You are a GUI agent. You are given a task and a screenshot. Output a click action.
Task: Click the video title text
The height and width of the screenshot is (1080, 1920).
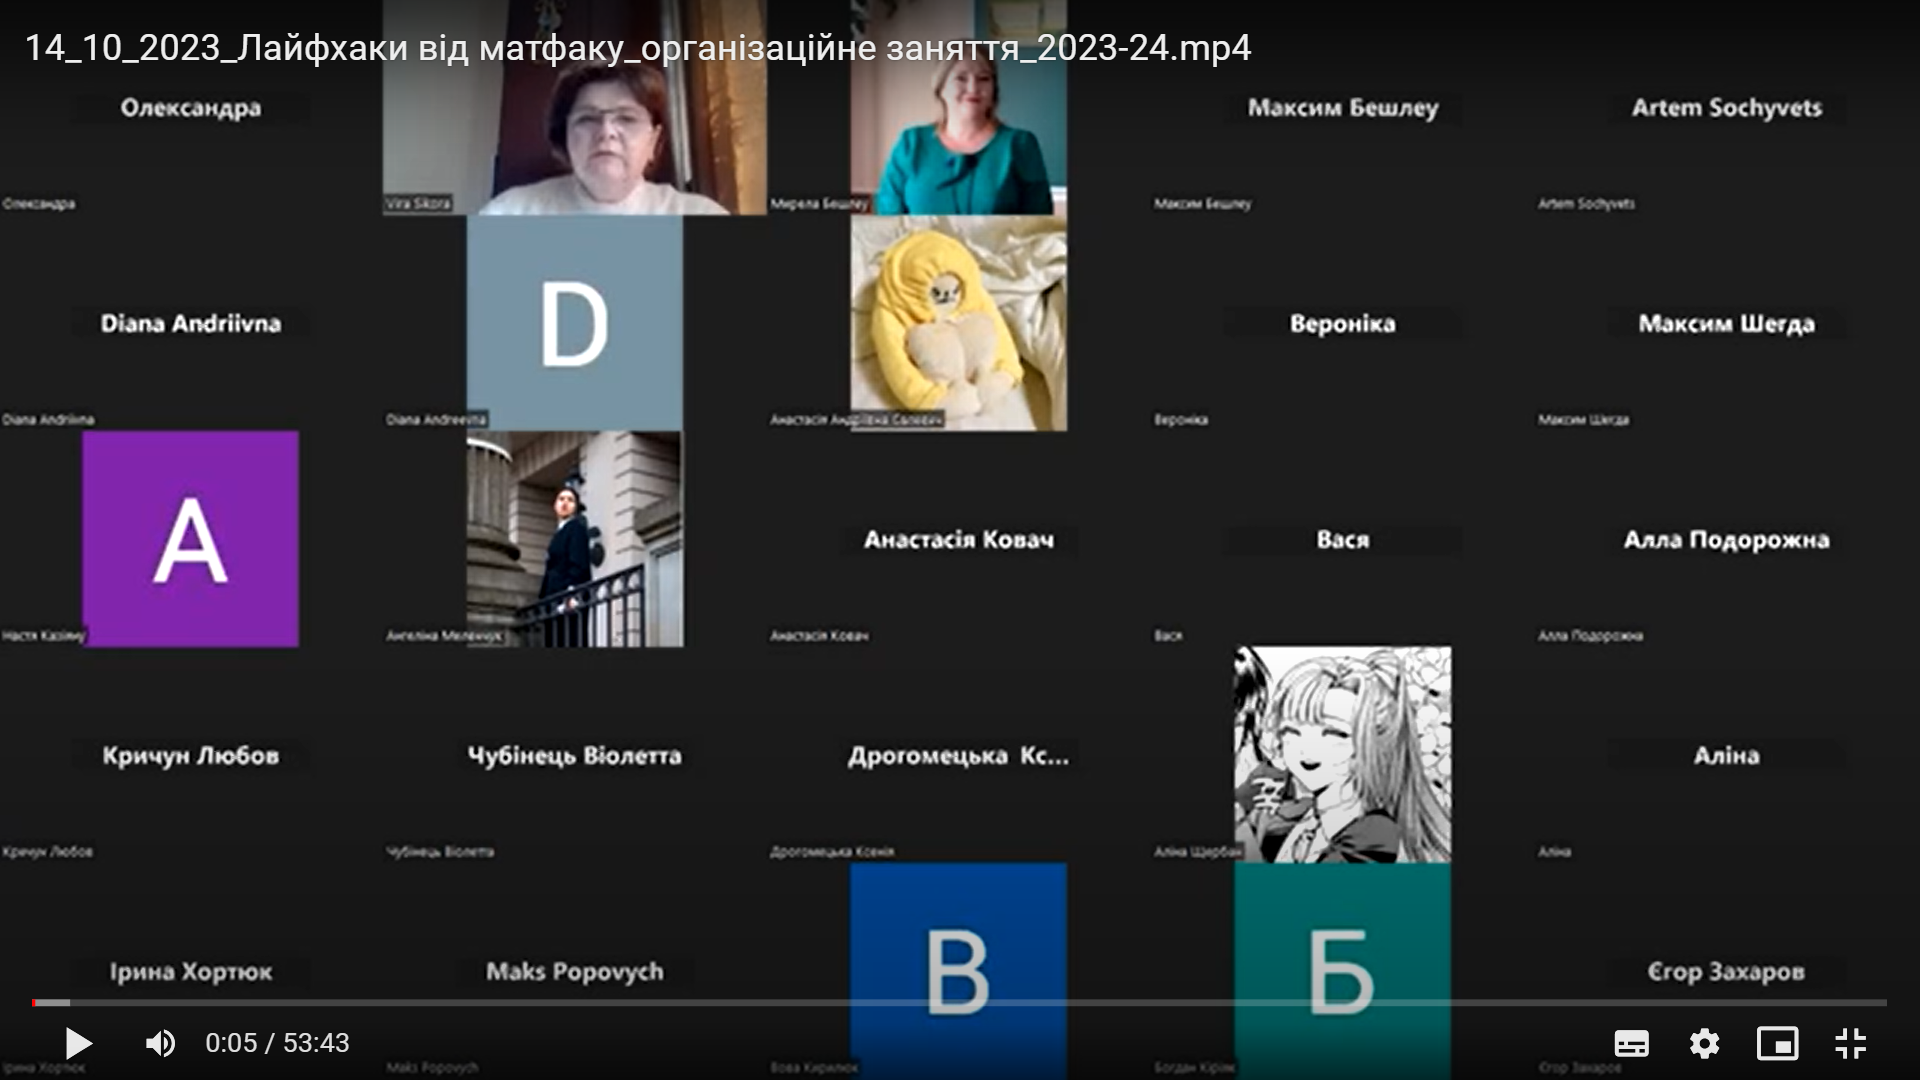coord(638,48)
